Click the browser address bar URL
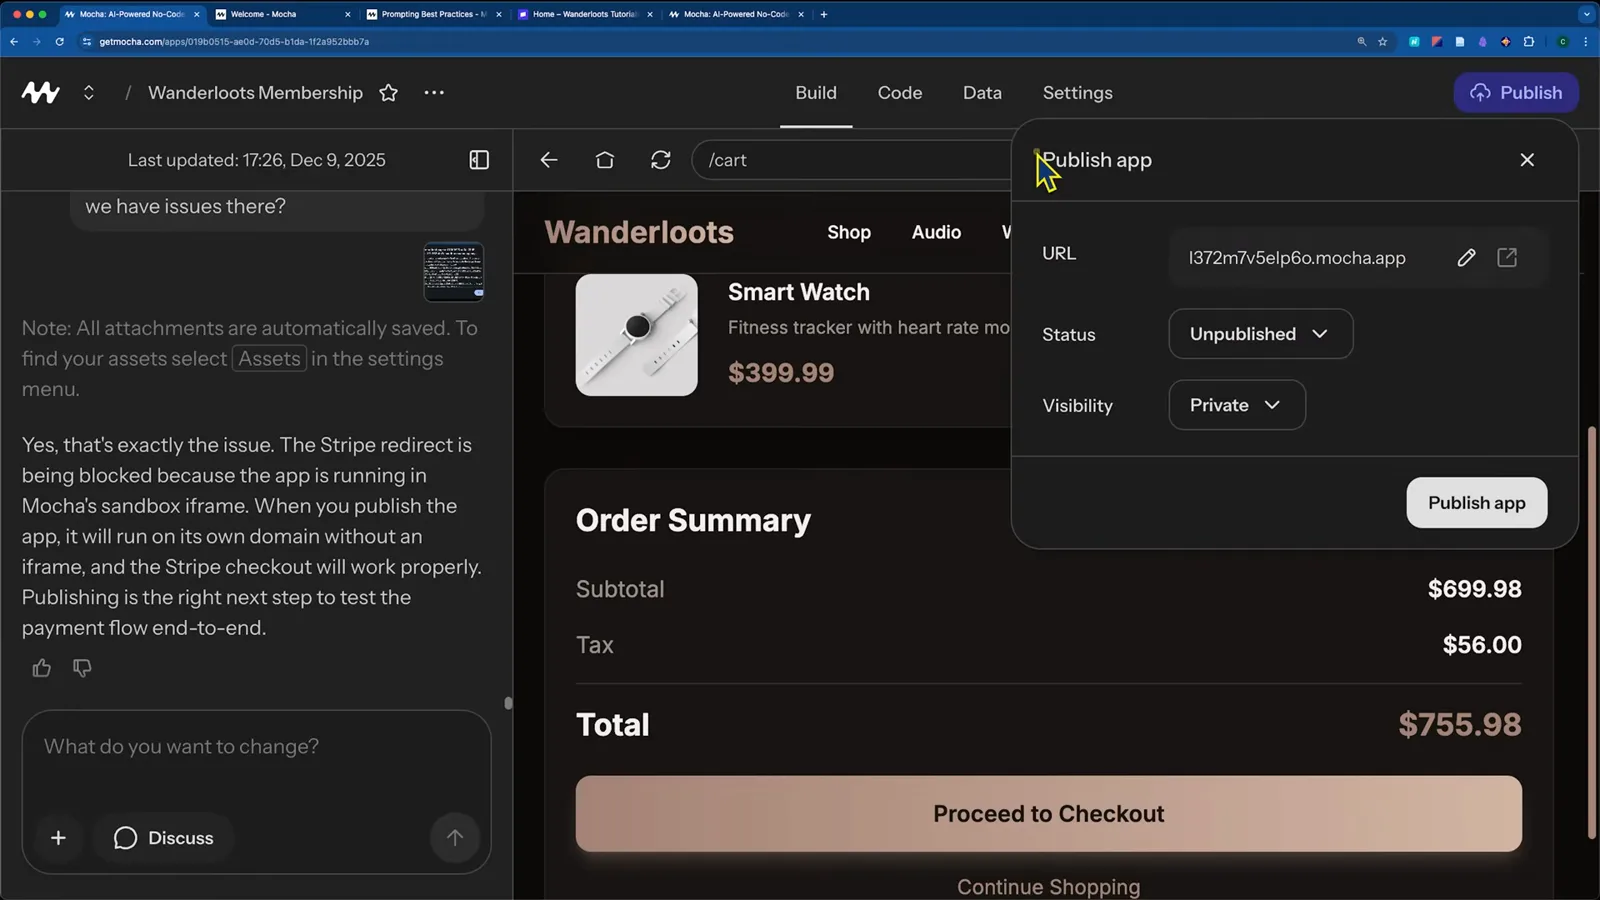Image resolution: width=1600 pixels, height=900 pixels. [234, 42]
